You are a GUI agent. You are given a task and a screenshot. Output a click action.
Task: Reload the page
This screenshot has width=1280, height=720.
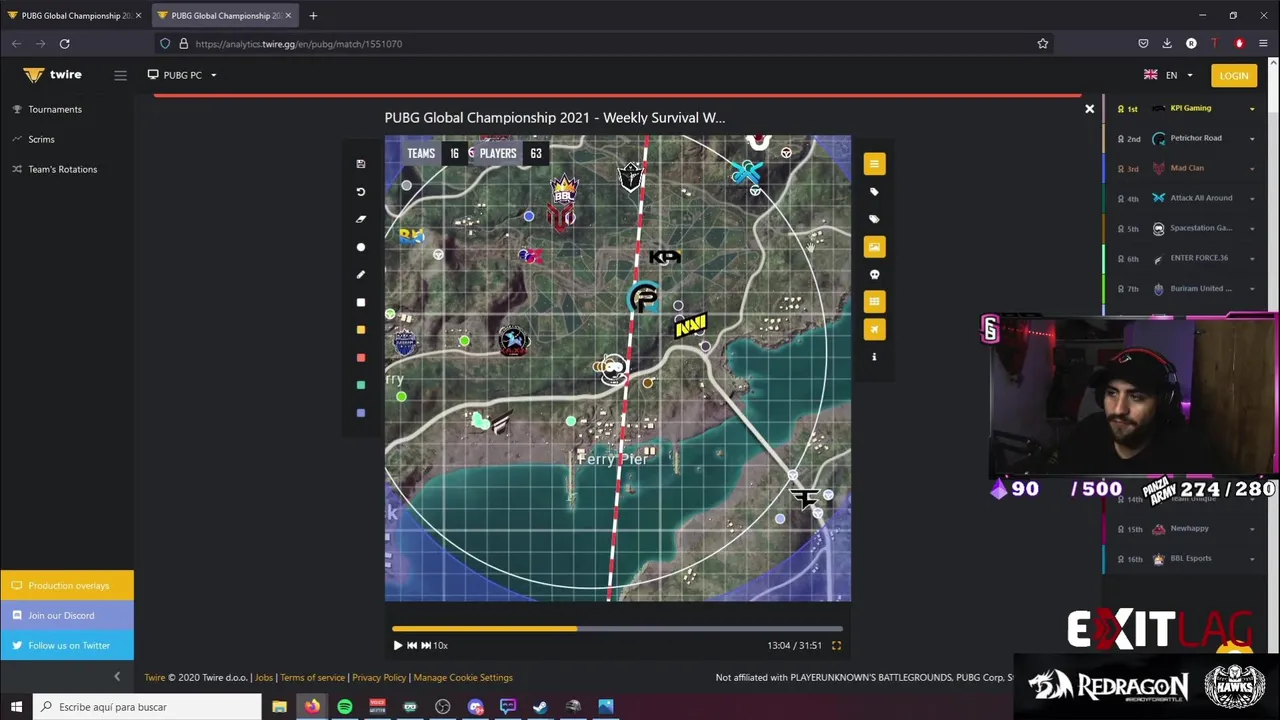tap(64, 44)
